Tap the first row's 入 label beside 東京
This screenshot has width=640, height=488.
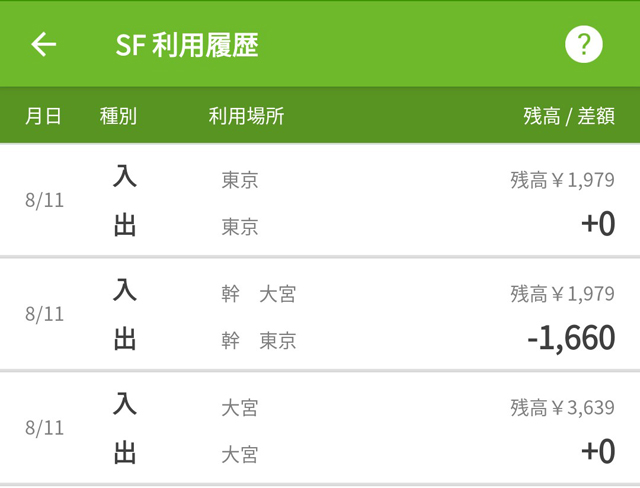(125, 176)
